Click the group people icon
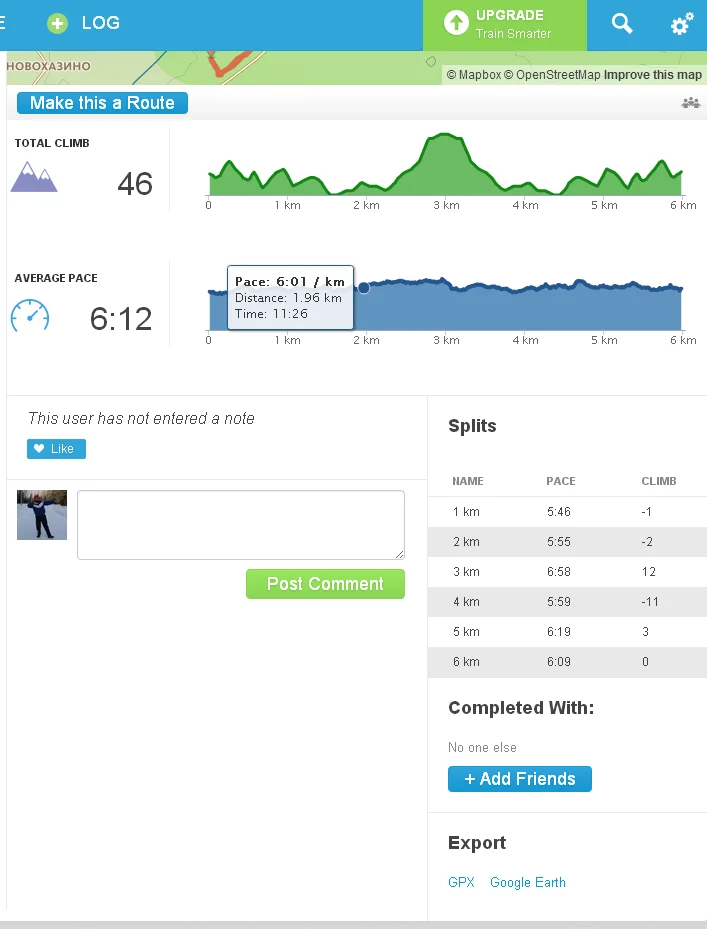 [x=691, y=103]
